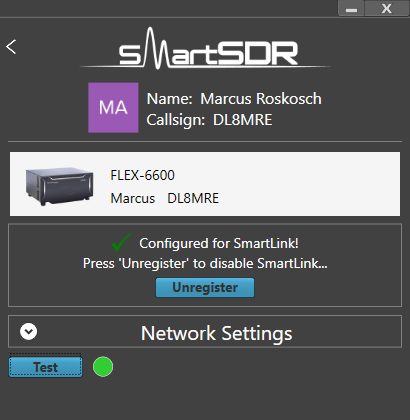Click the green status indicator circle

point(103,367)
